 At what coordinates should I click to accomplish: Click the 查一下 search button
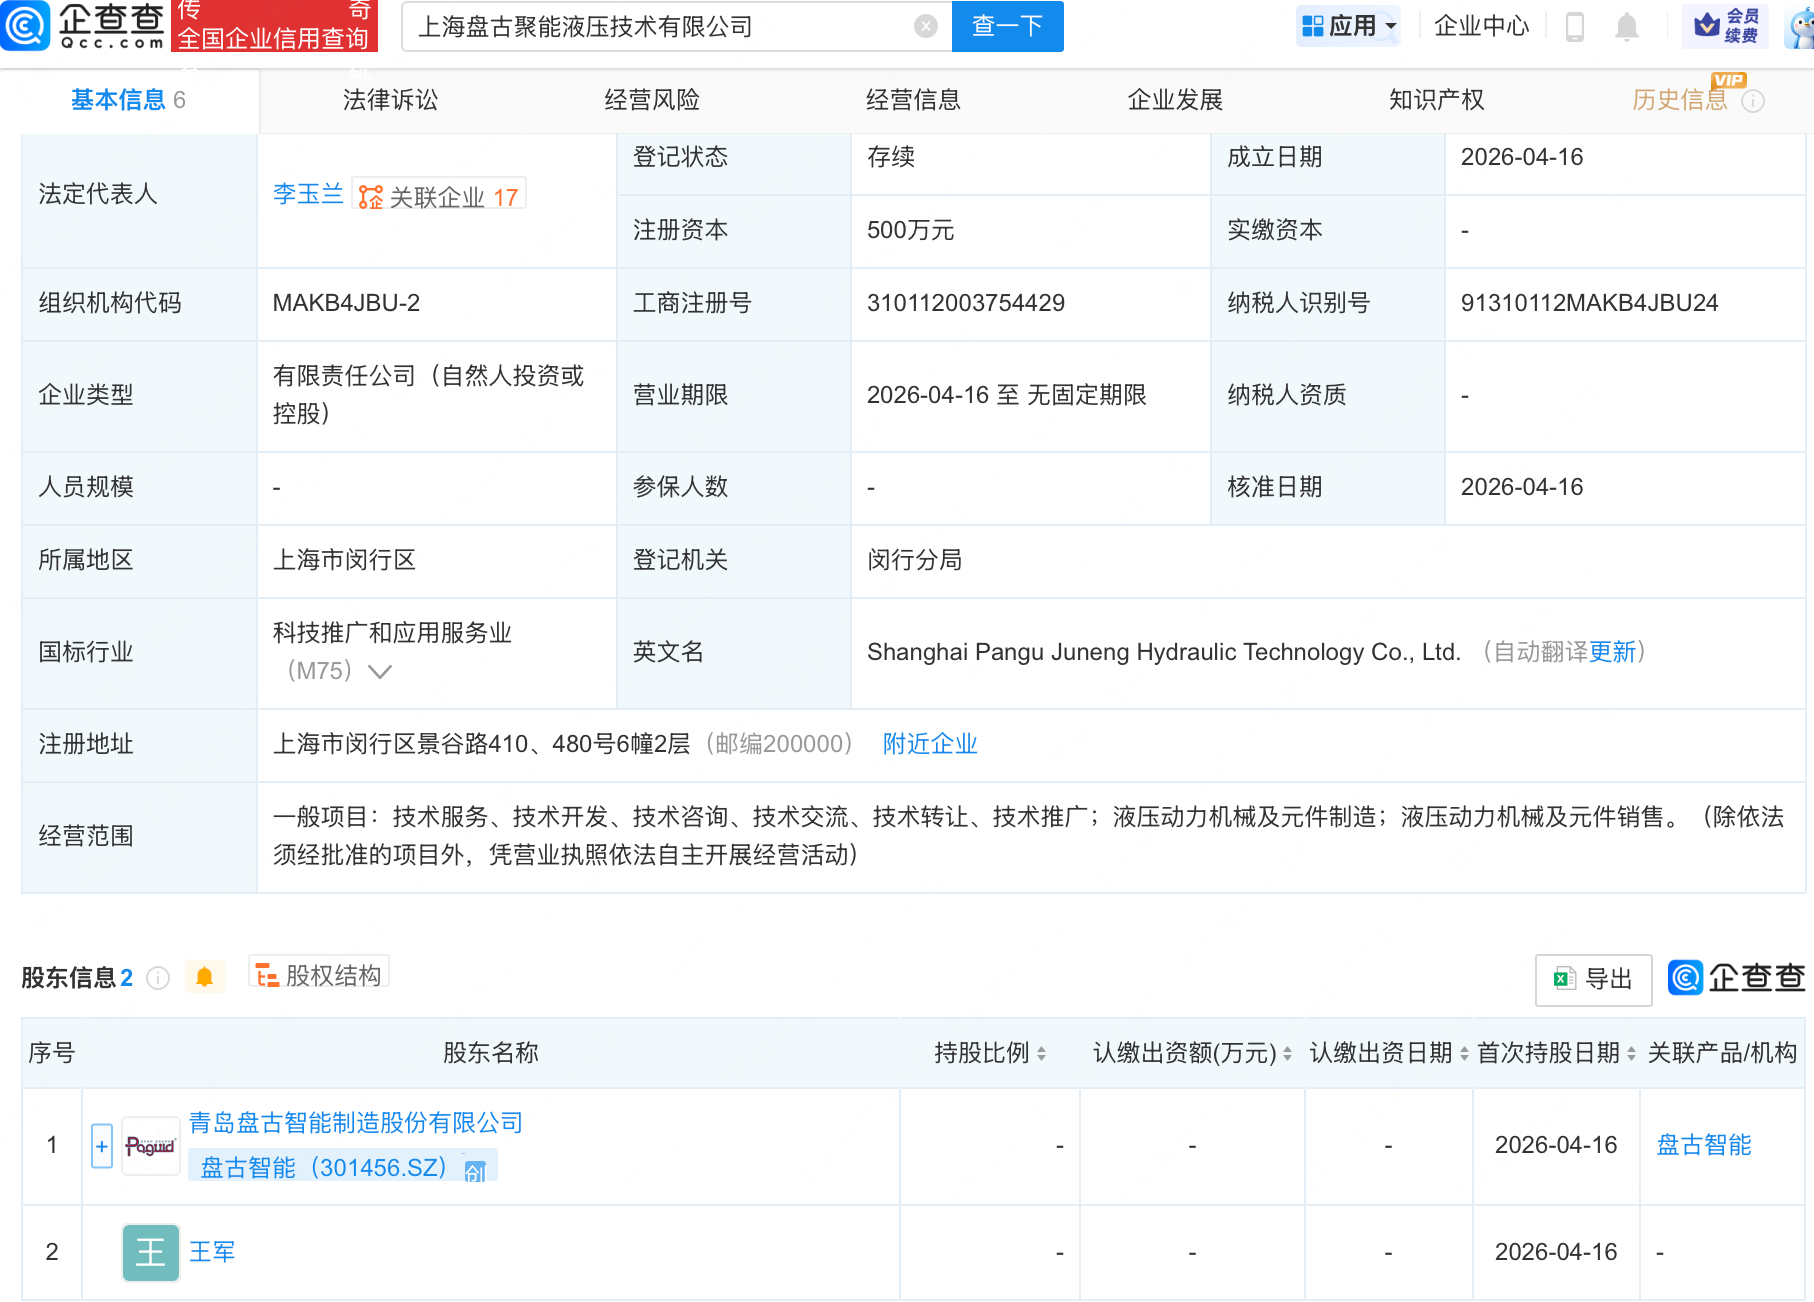pyautogui.click(x=1006, y=27)
